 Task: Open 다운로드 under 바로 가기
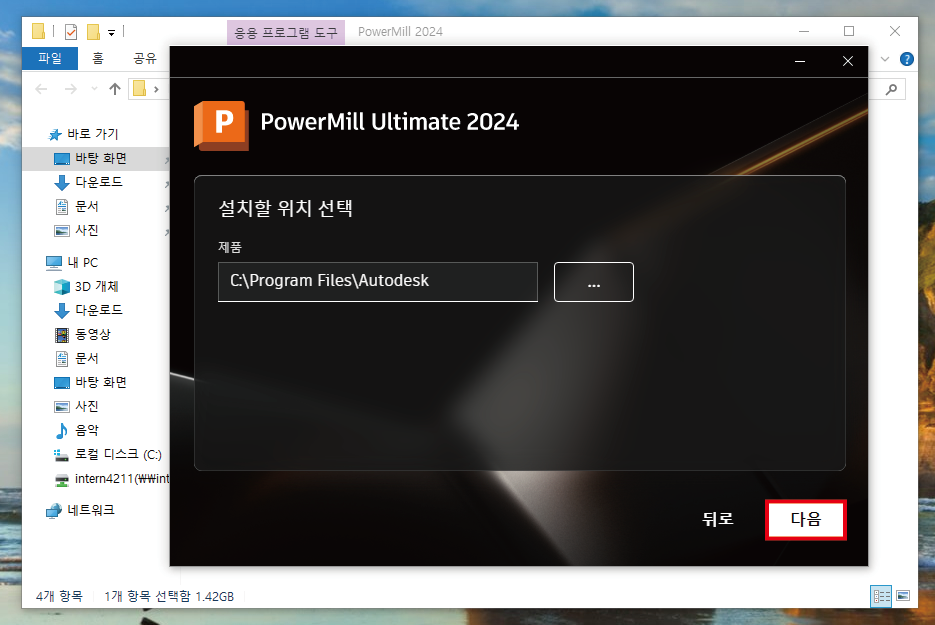click(x=99, y=182)
